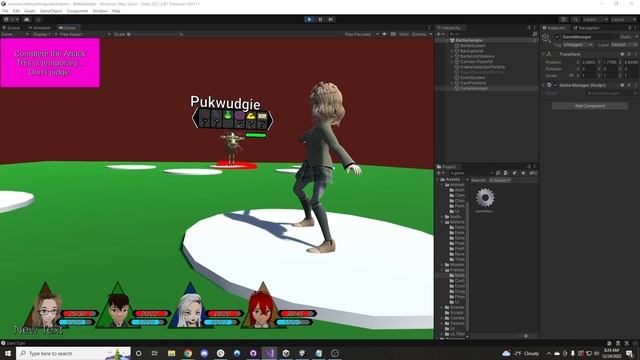Toggle Mute Audio in Game view
The width and height of the screenshot is (640, 360).
coord(384,34)
